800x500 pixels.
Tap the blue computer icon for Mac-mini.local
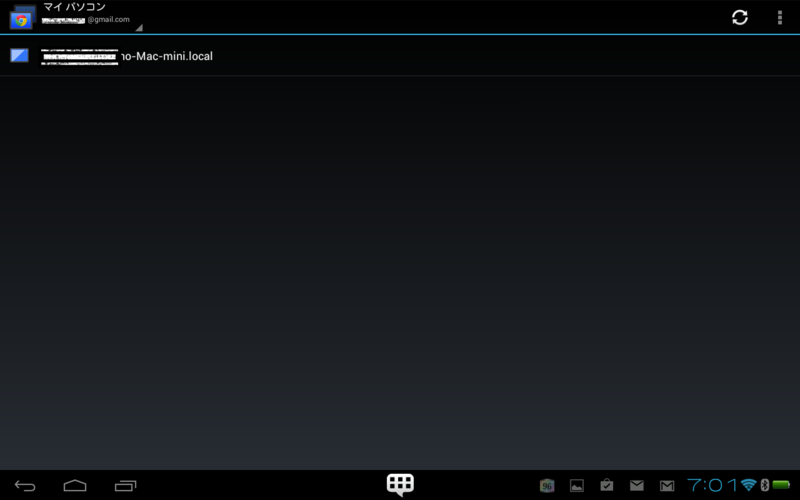(x=19, y=55)
